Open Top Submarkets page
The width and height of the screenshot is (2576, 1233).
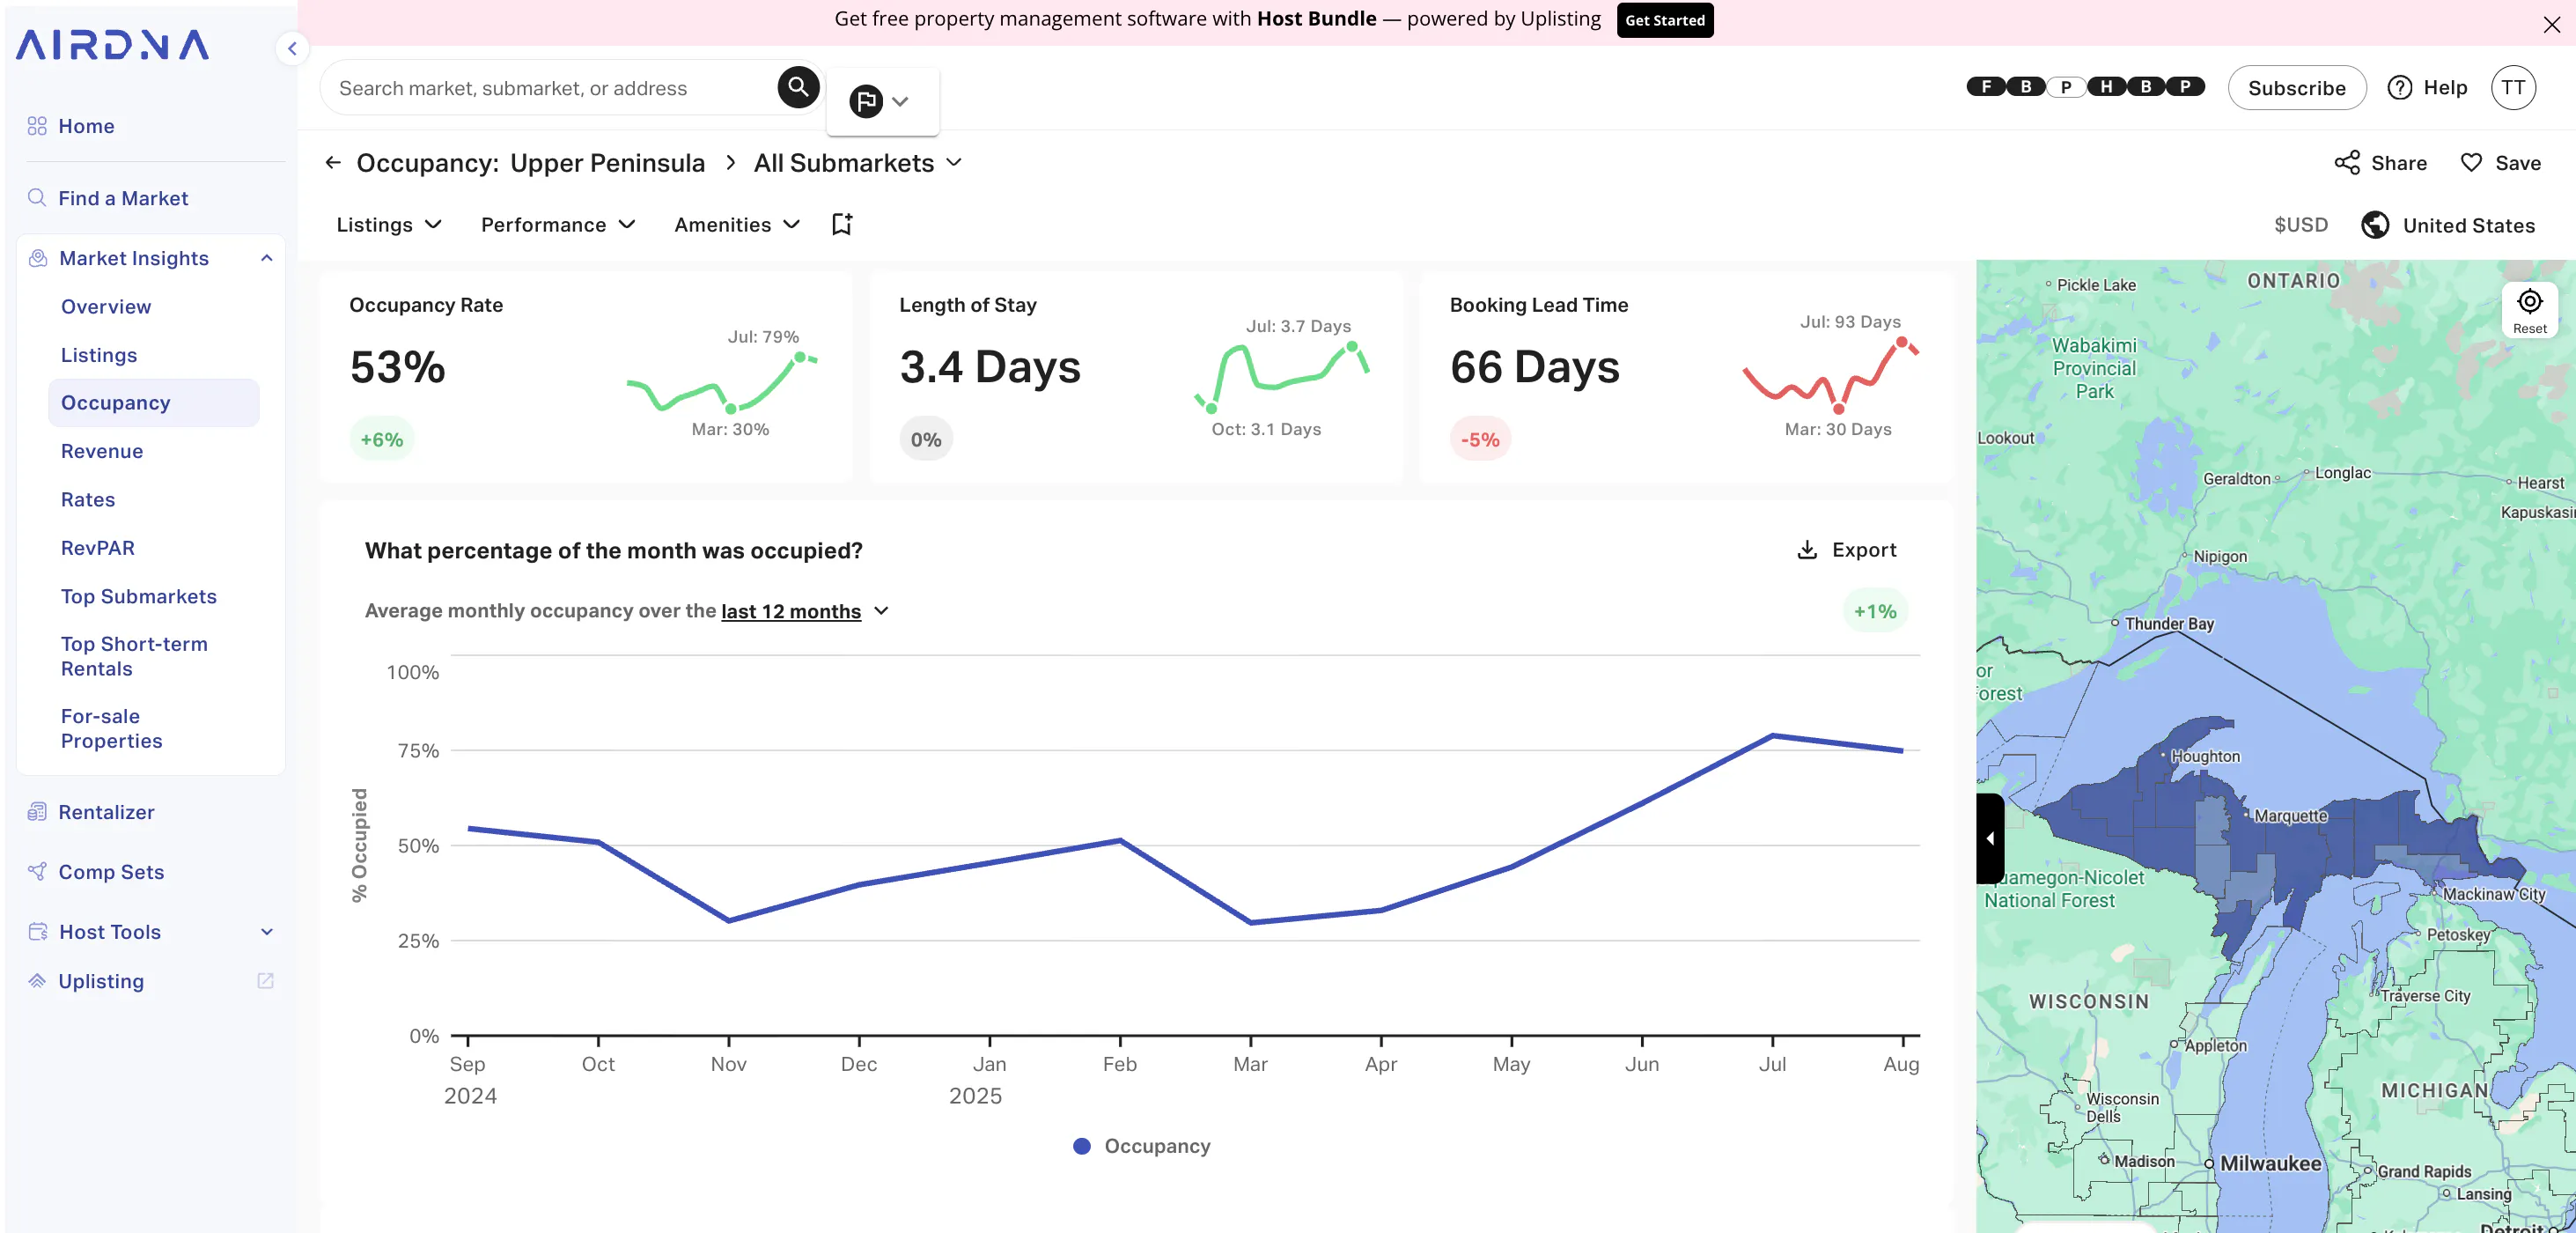tap(139, 597)
